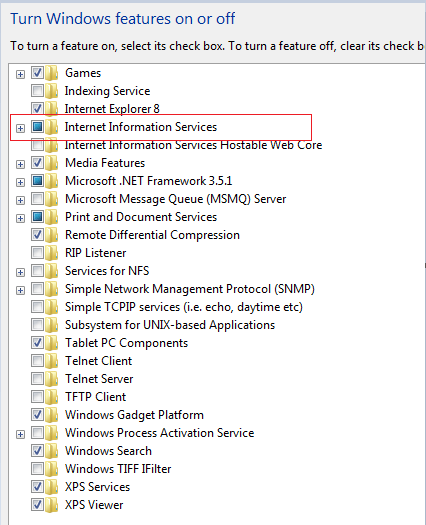Image resolution: width=426 pixels, height=525 pixels.
Task: Expand Print and Document Services node
Action: (20, 218)
